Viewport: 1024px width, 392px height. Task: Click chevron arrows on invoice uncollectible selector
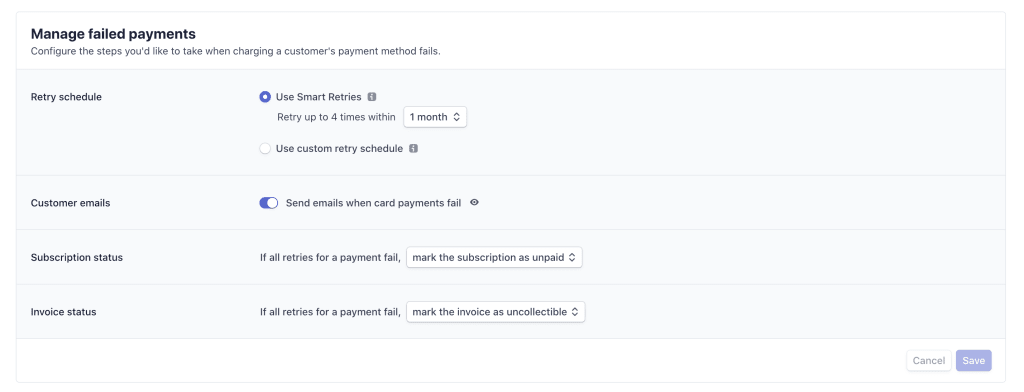(x=575, y=312)
